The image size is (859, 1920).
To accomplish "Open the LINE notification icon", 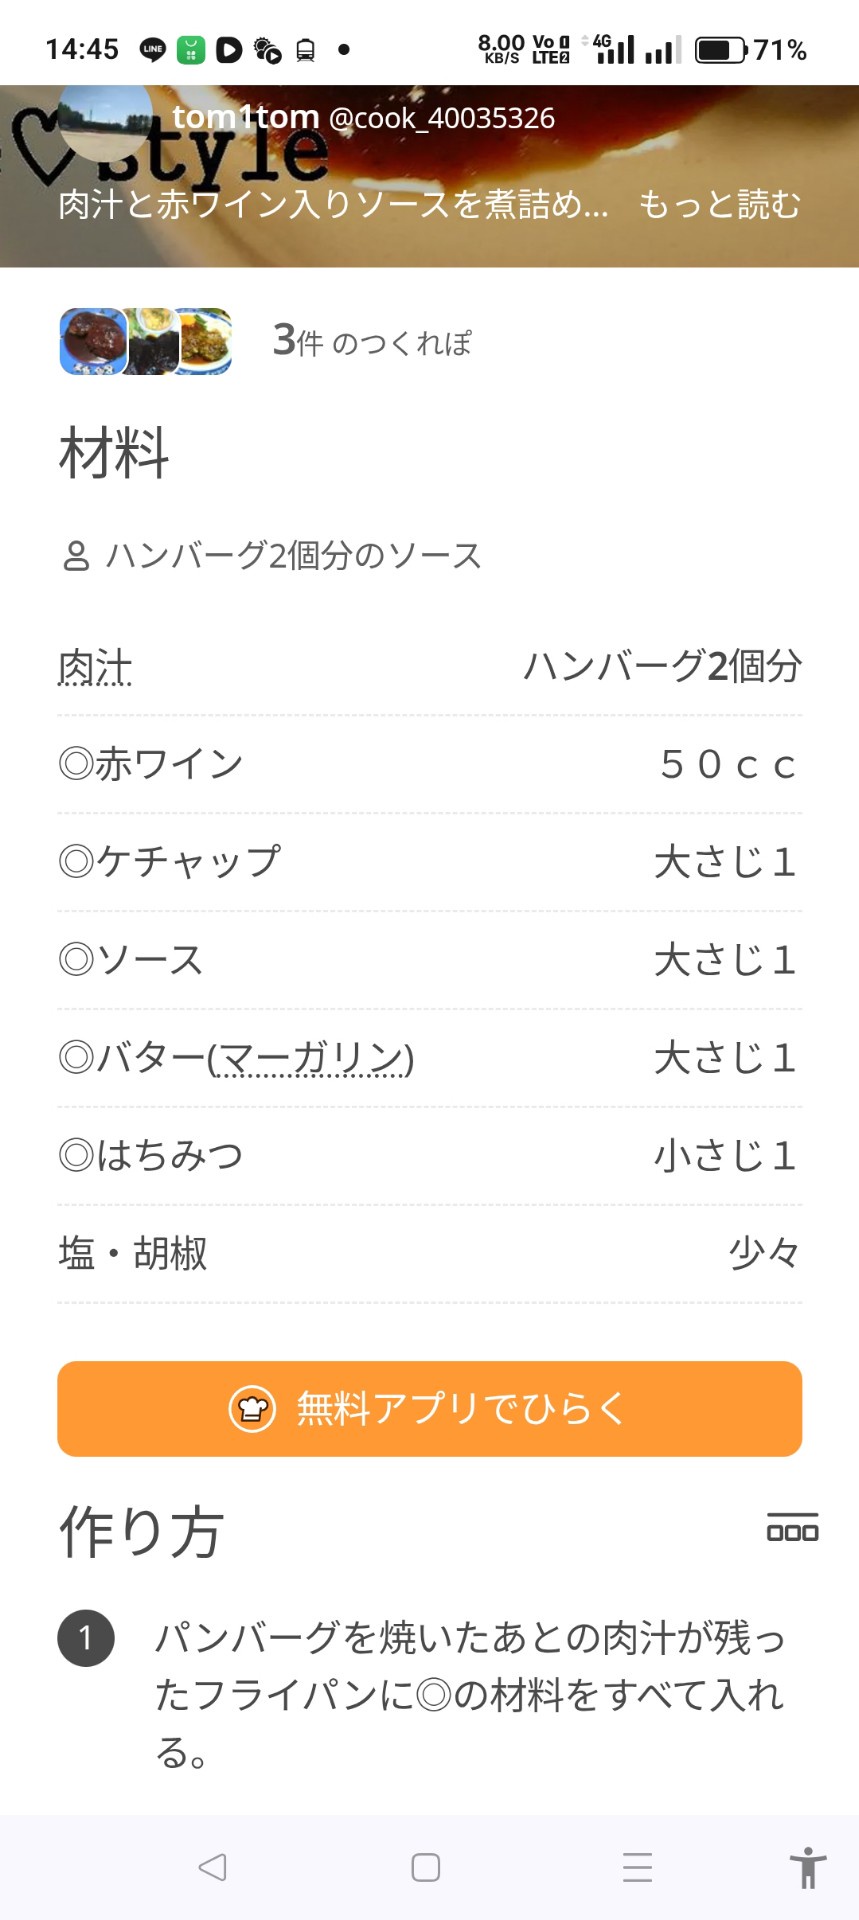I will [152, 49].
